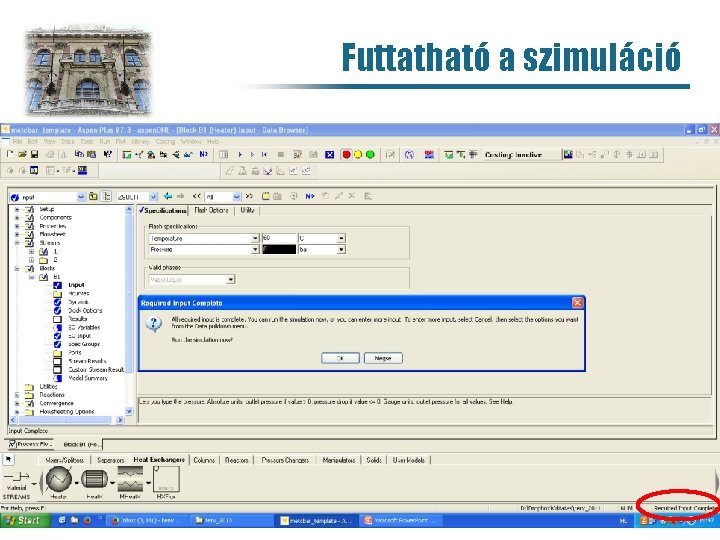The image size is (720, 540).
Task: Open the Input form selector dropdown
Action: click(81, 197)
